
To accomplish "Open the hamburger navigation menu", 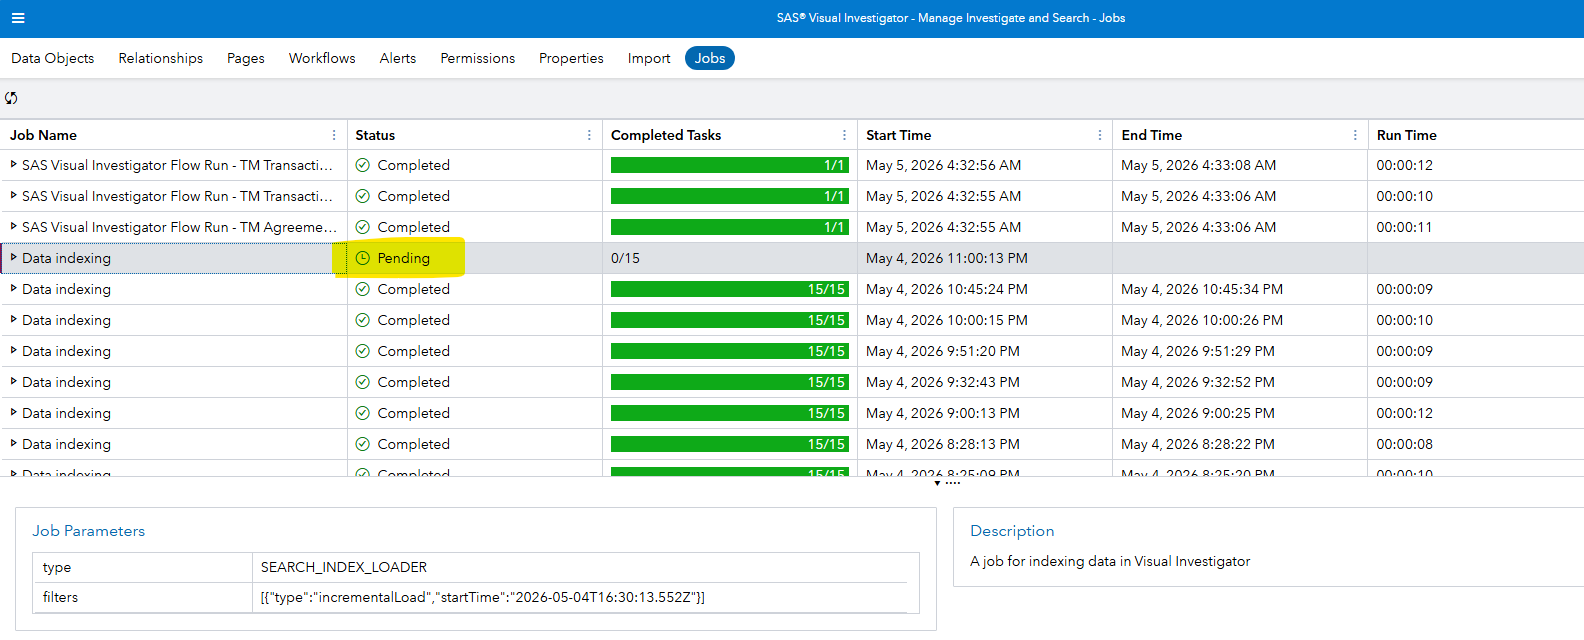I will 18,18.
